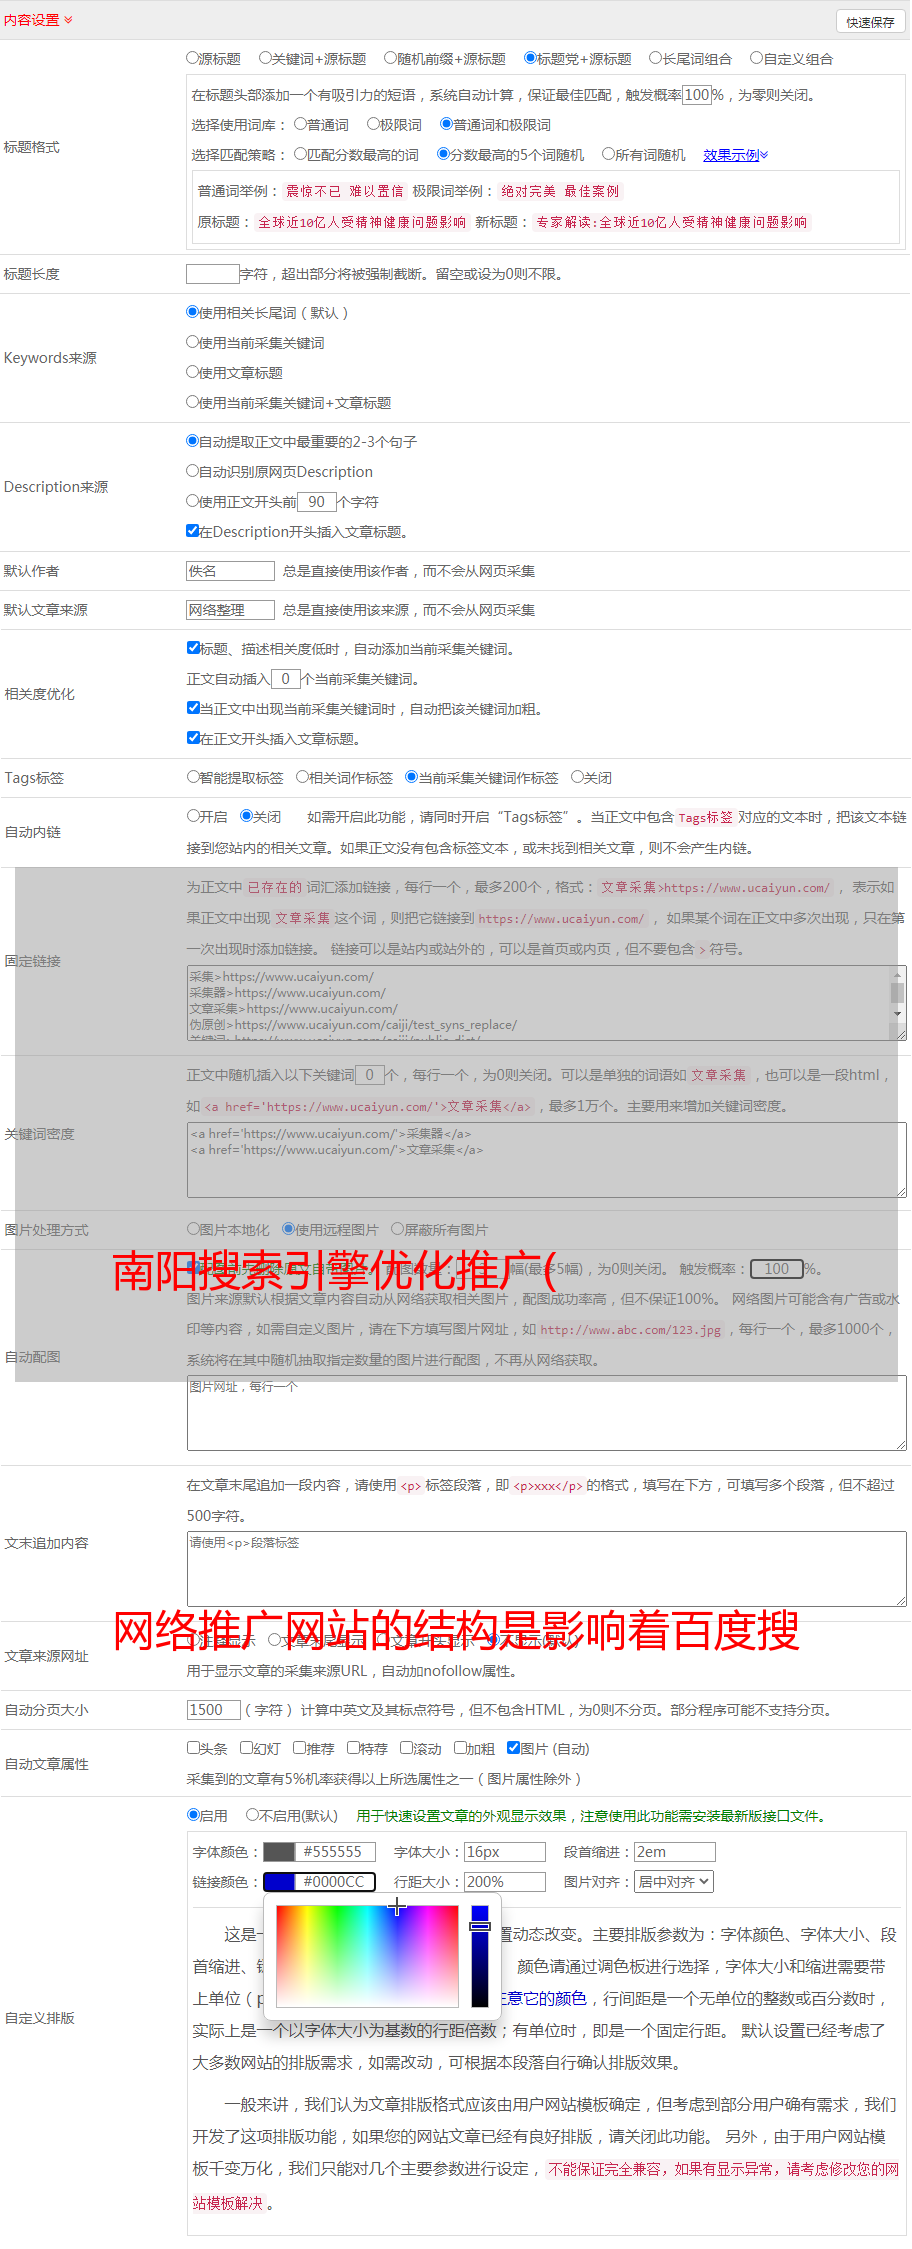The image size is (912, 2249).
Task: Select 使用相关长尾词(默认) keywords source
Action: (x=192, y=312)
